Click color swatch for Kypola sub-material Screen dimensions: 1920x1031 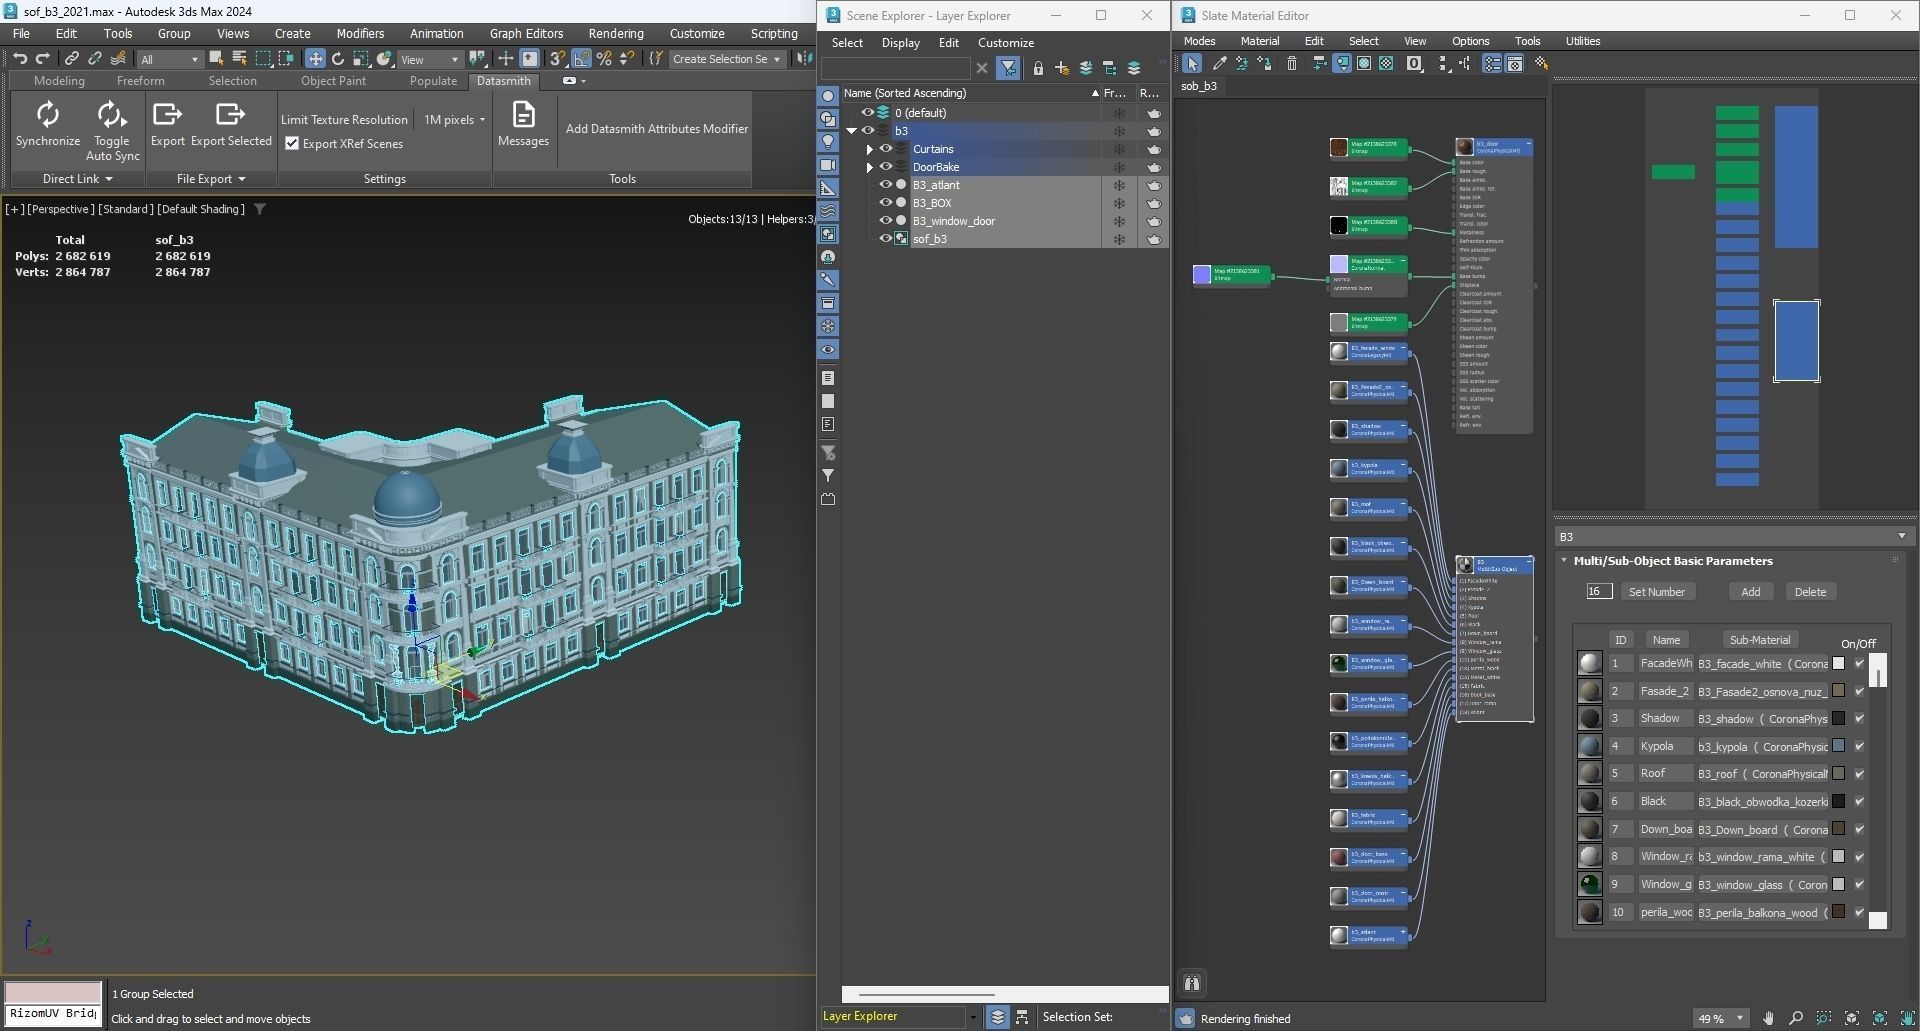pos(1838,746)
